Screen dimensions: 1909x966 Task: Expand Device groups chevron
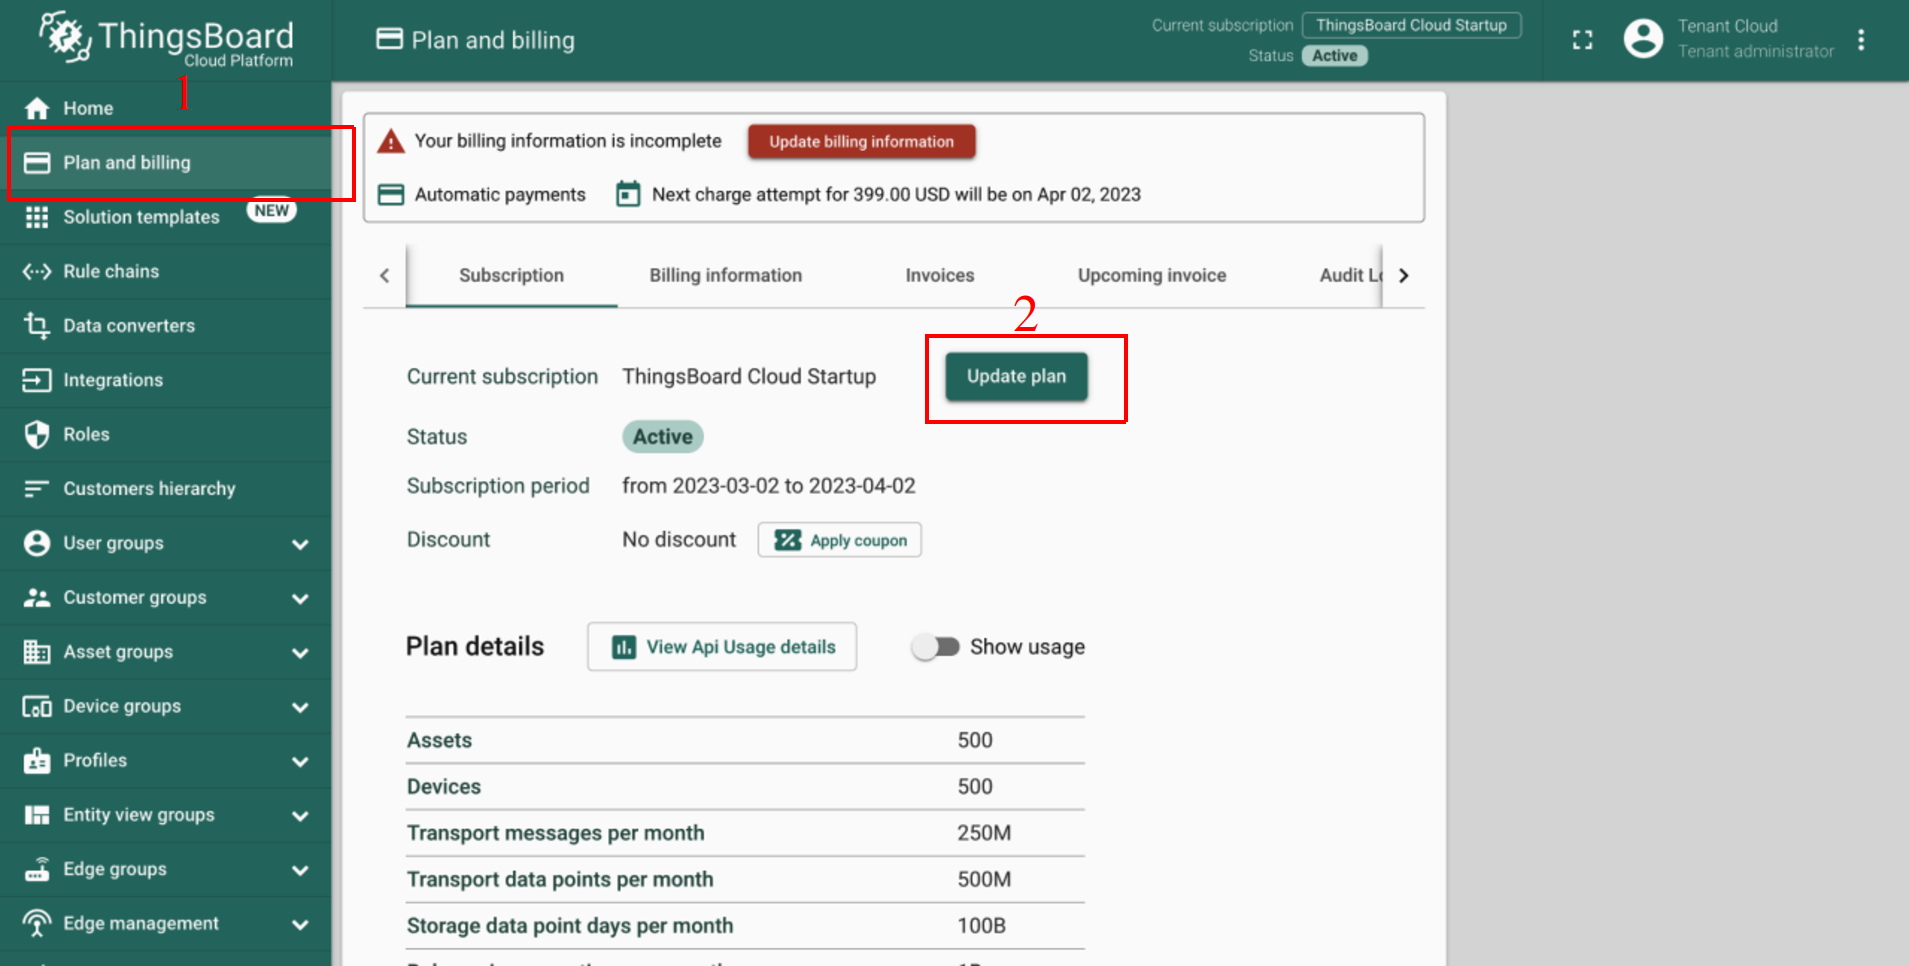[299, 707]
